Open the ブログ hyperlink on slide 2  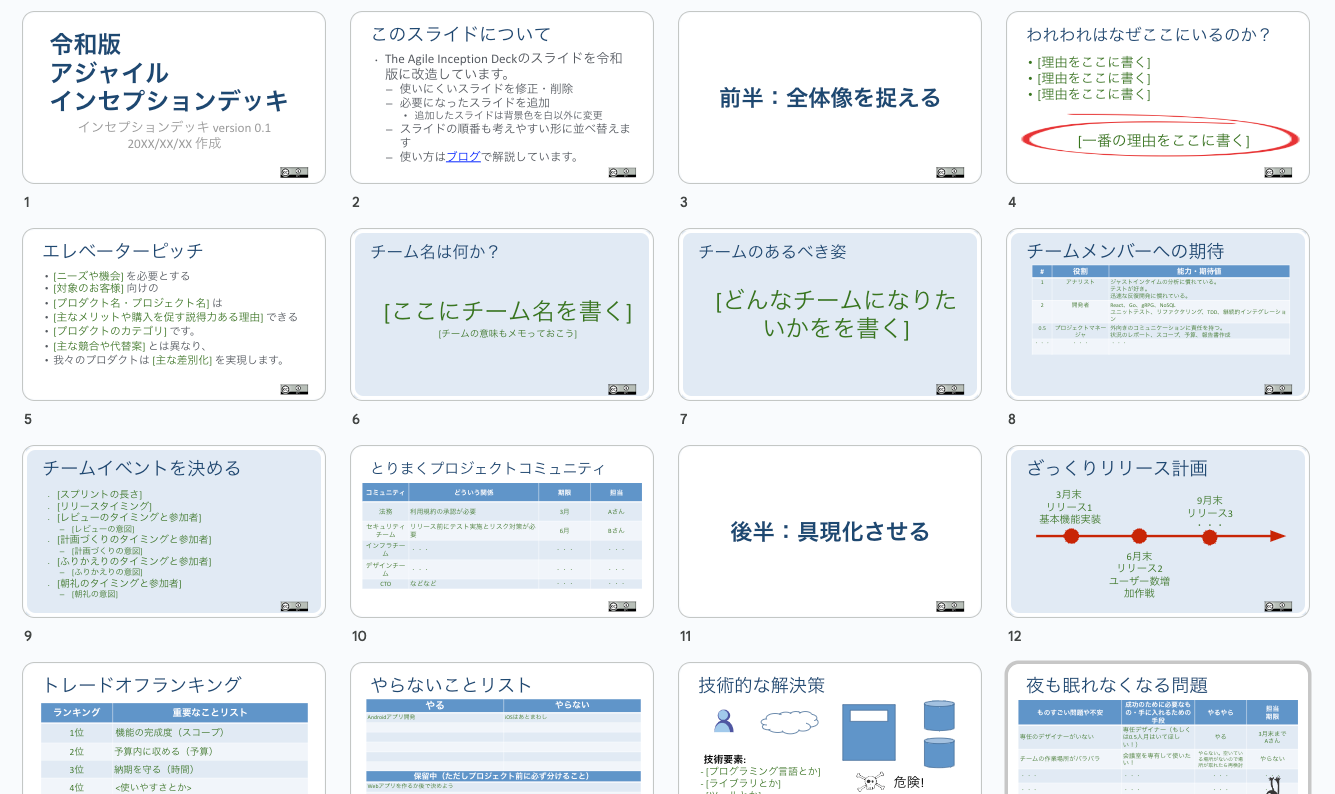[x=463, y=156]
